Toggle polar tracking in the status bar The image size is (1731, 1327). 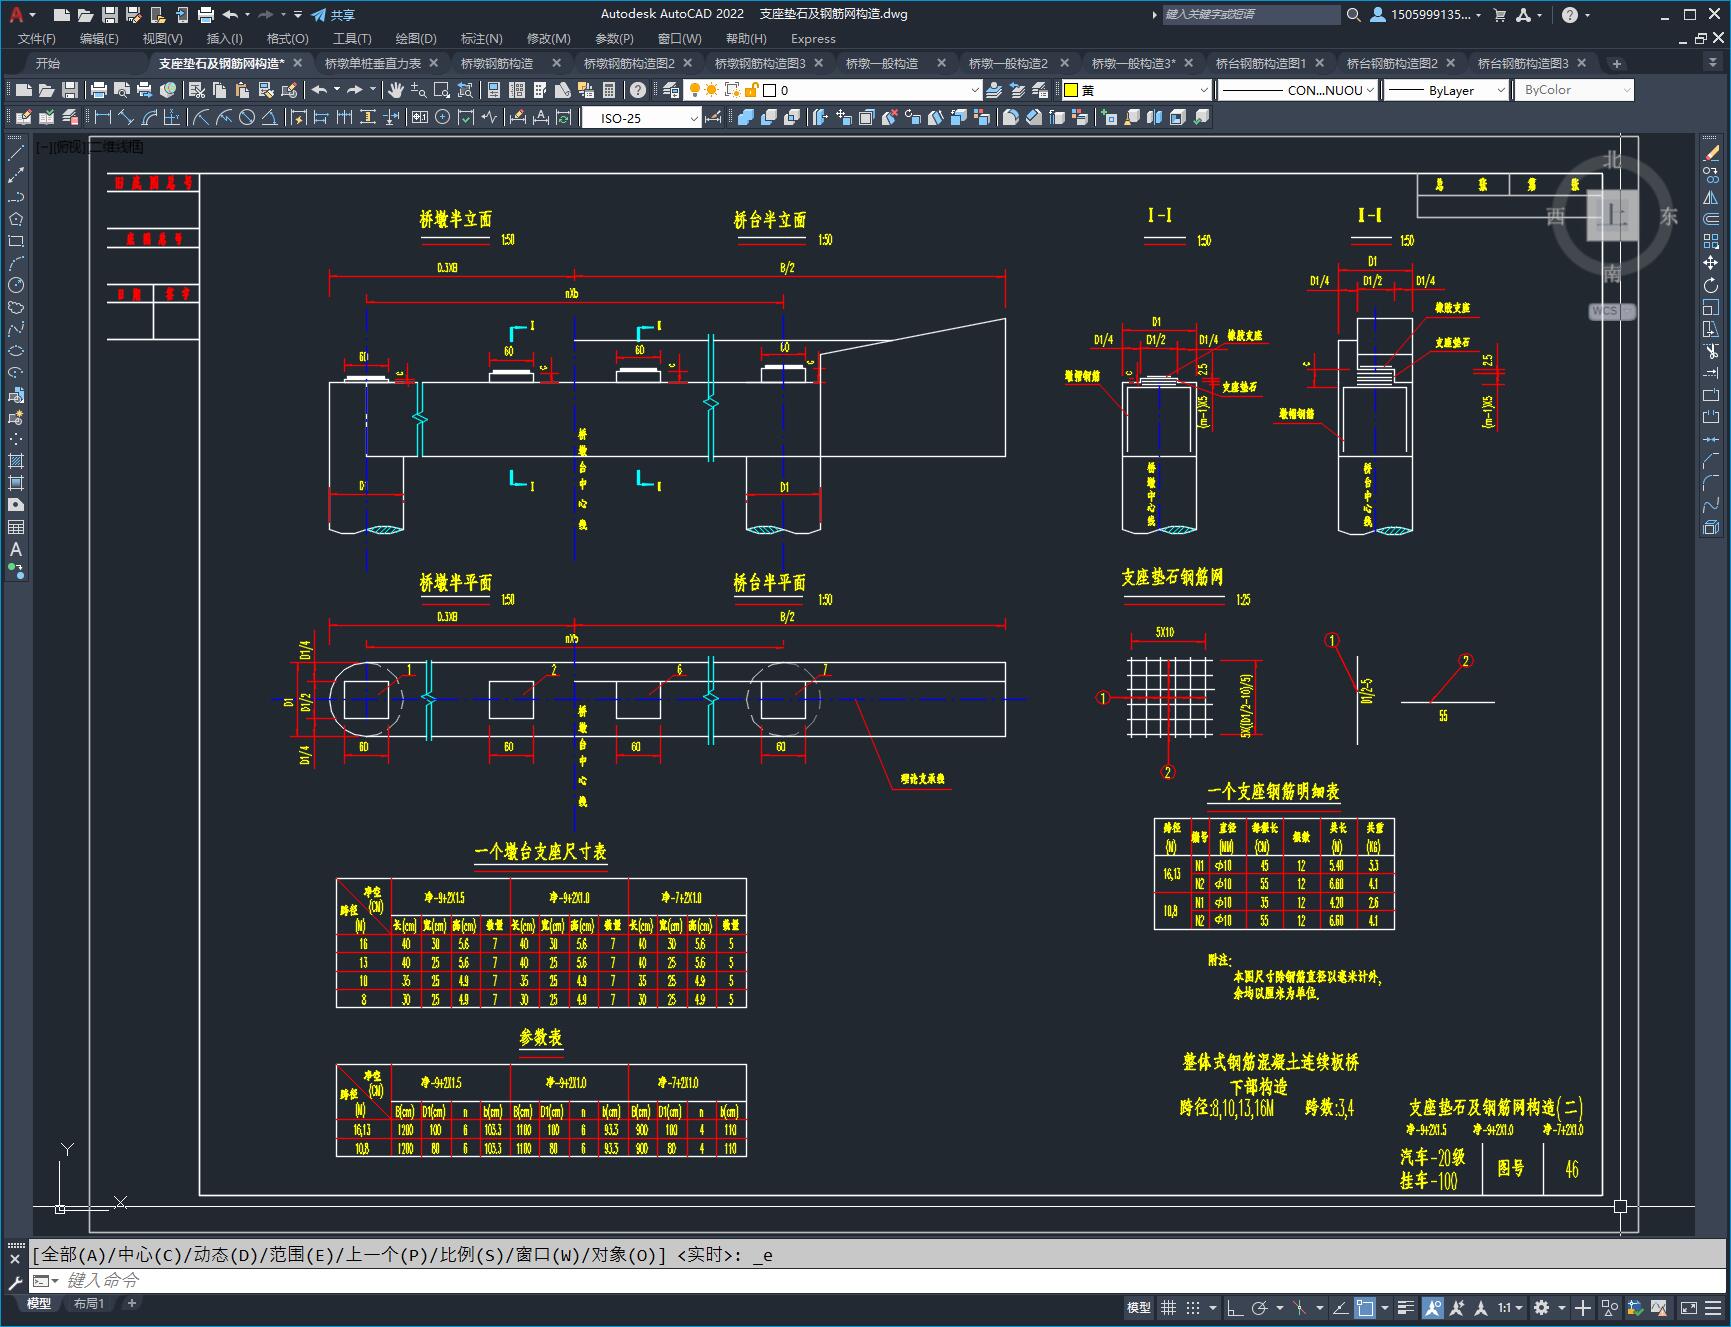(x=1260, y=1307)
